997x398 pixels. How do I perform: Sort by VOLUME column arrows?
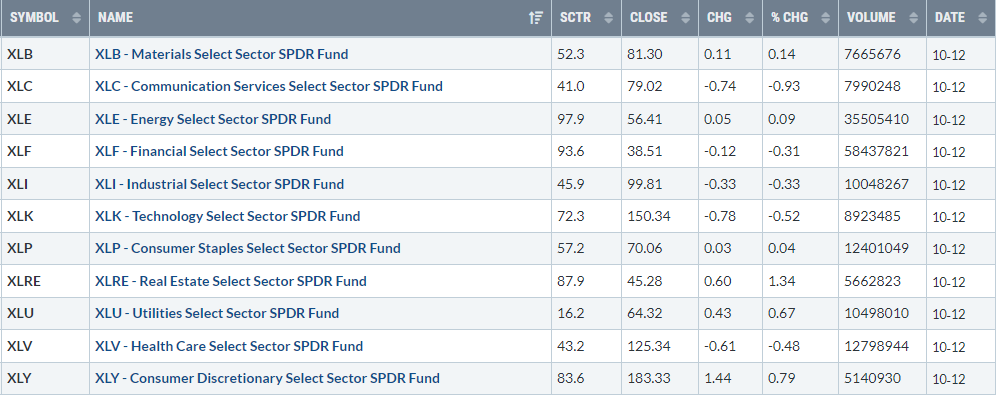(x=913, y=18)
